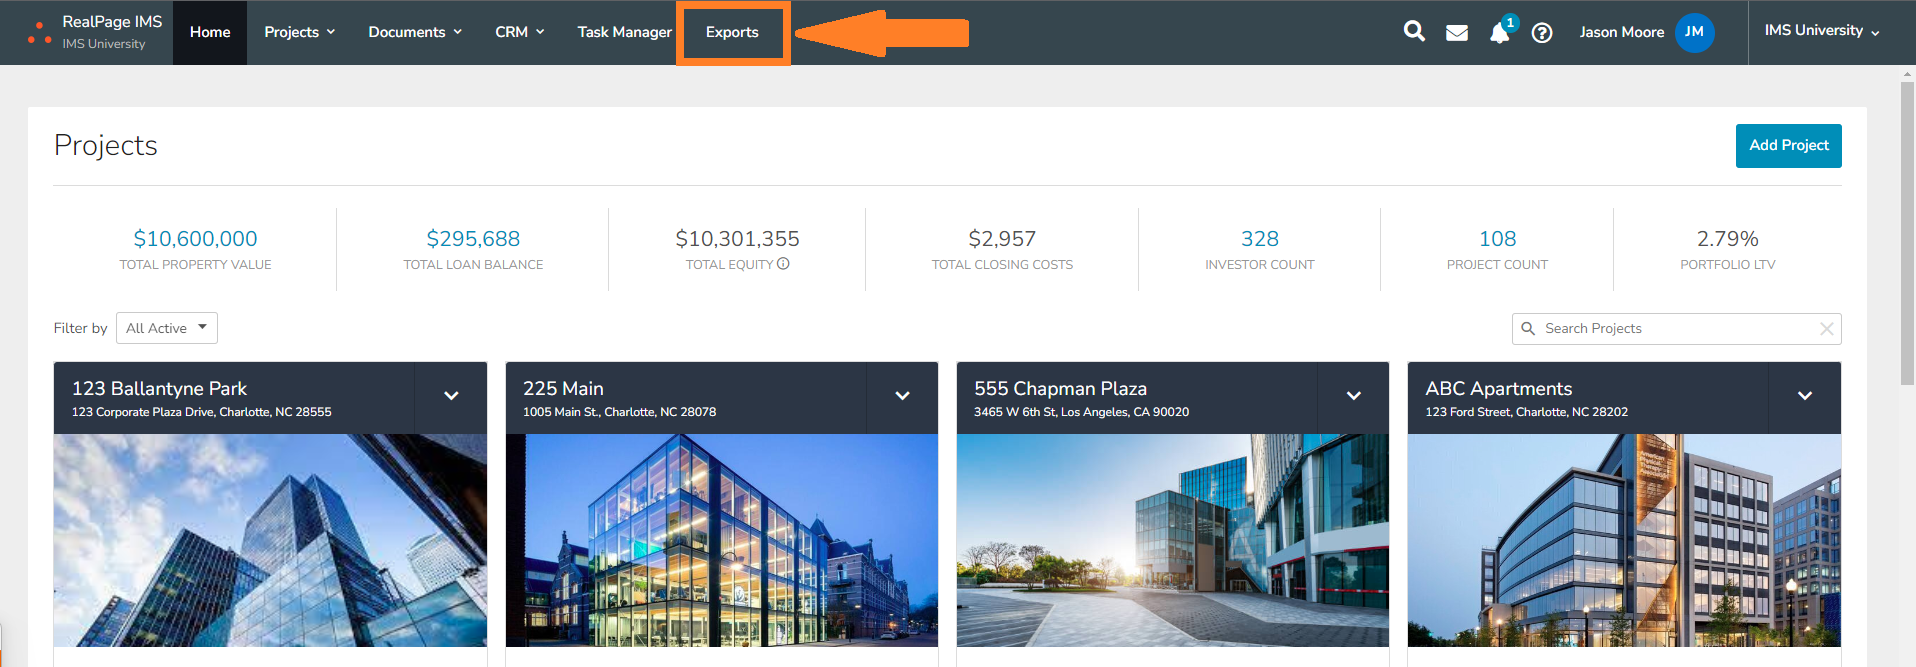Click into the Search Projects field

click(1676, 329)
